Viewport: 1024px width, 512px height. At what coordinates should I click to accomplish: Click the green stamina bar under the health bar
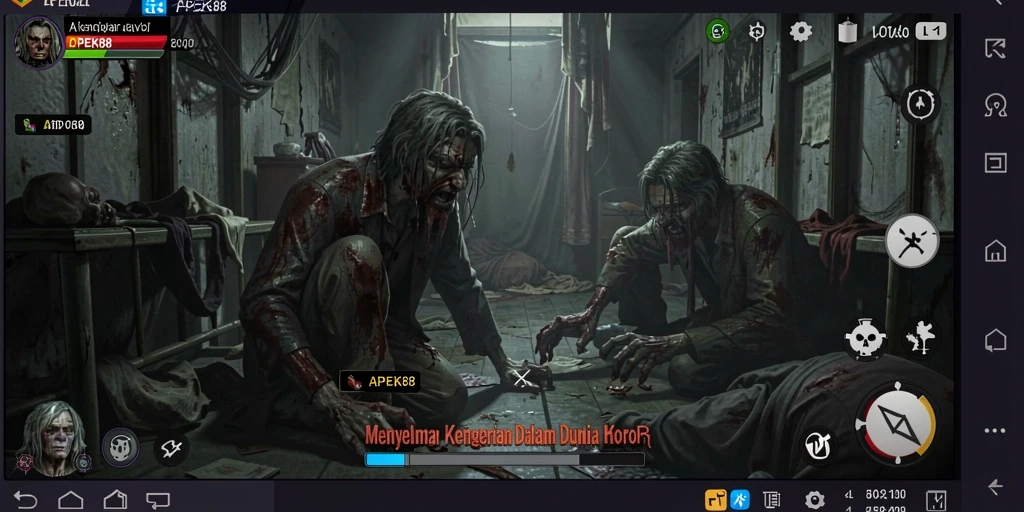coord(113,54)
